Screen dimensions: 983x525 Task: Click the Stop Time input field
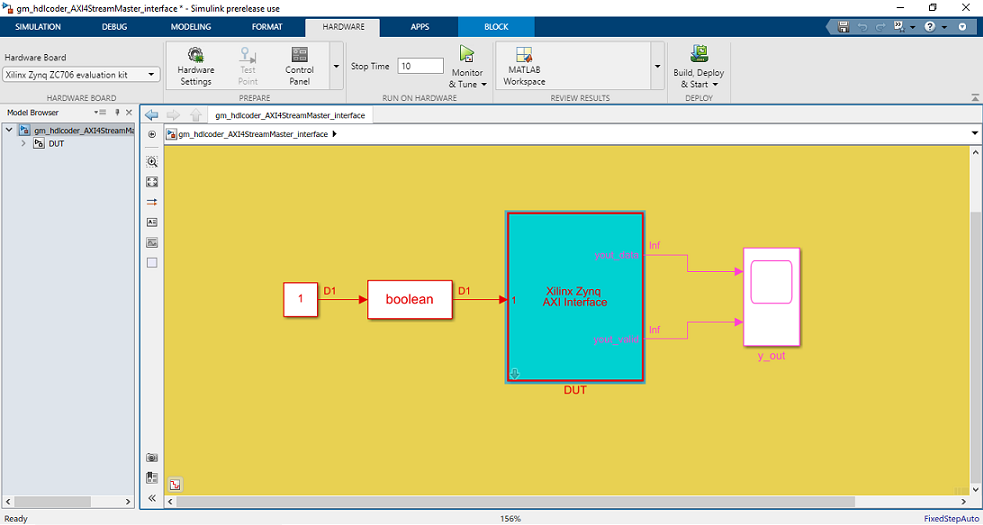[x=420, y=66]
